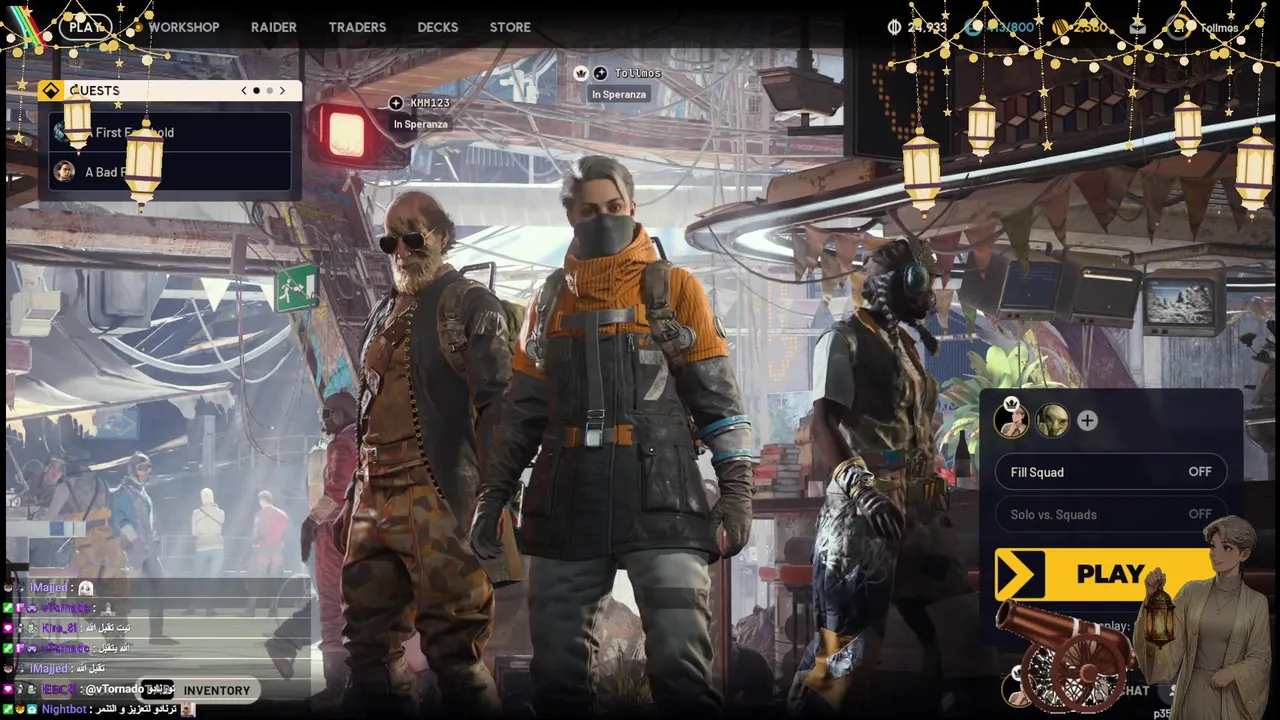
Task: Open the WORKSHOP tab
Action: 184,27
